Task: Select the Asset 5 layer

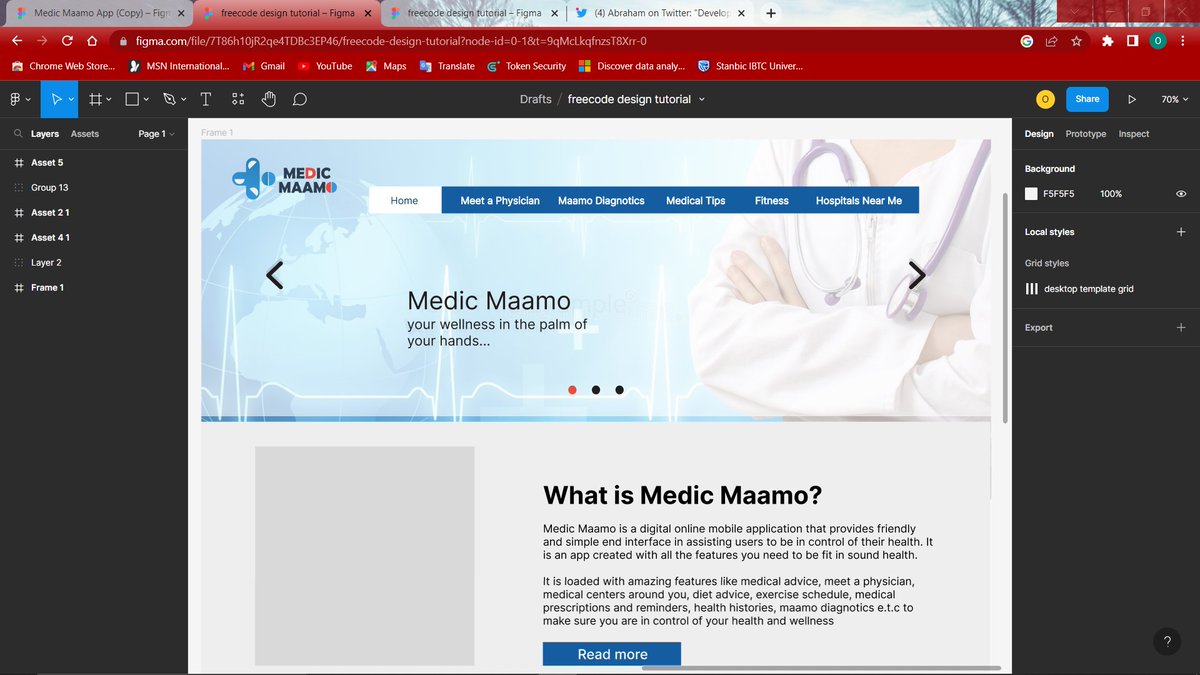Action: (94, 162)
